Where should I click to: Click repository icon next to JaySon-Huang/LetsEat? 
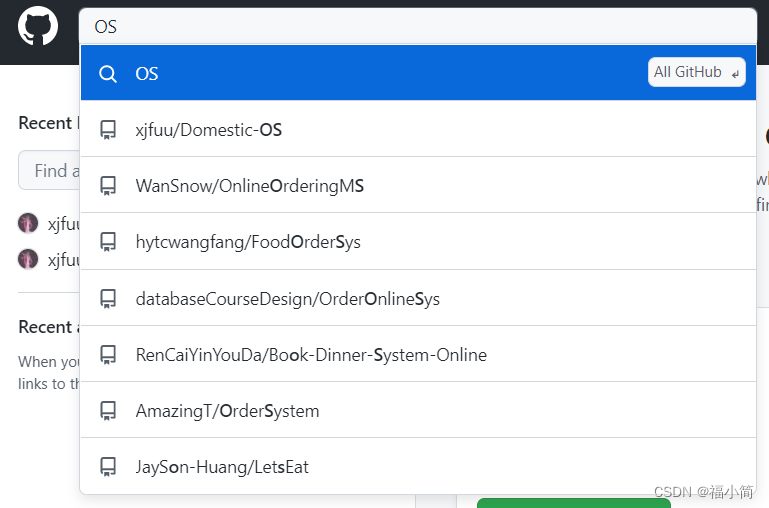[108, 467]
